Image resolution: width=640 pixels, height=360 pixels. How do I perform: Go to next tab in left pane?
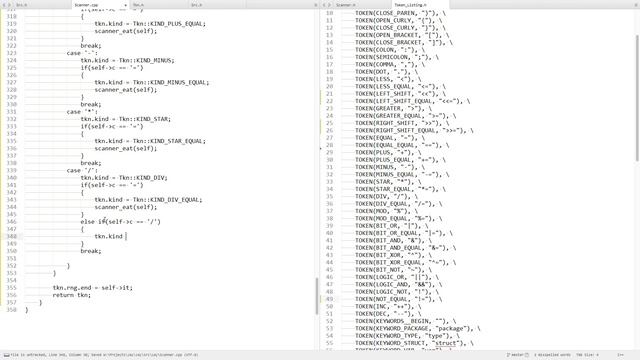click(9, 5)
